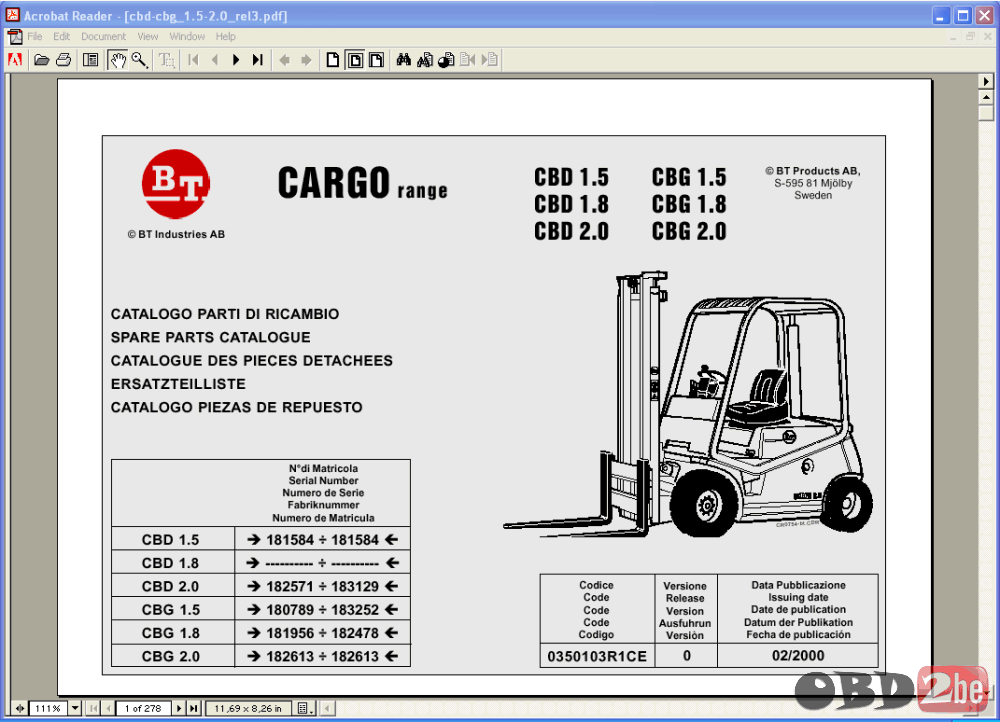Click the Find binoculars icon
Image resolution: width=1000 pixels, height=722 pixels.
point(404,60)
